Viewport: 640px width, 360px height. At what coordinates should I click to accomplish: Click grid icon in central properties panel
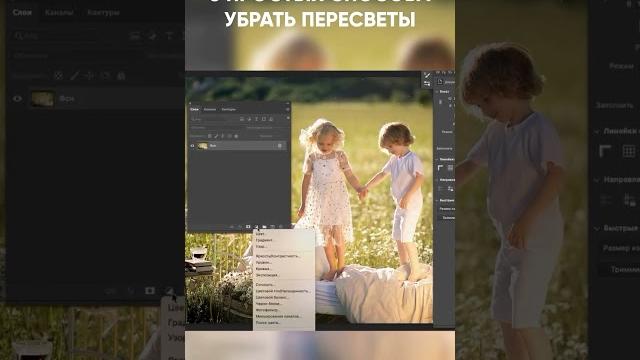[450, 168]
